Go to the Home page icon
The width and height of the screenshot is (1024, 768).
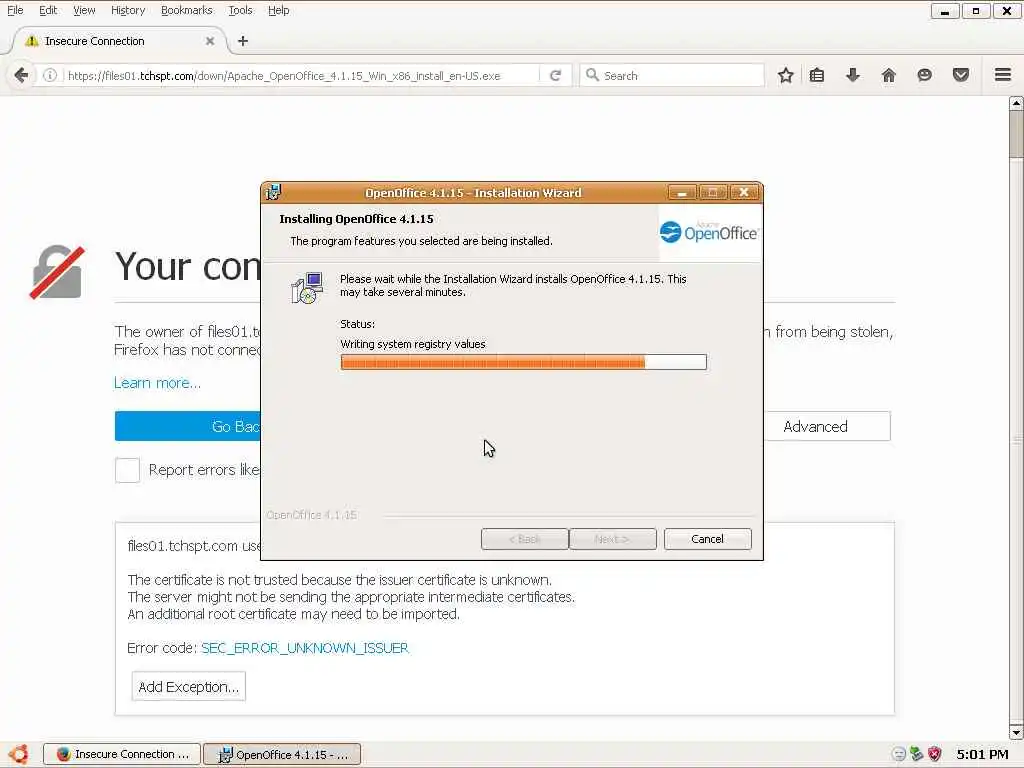(888, 76)
